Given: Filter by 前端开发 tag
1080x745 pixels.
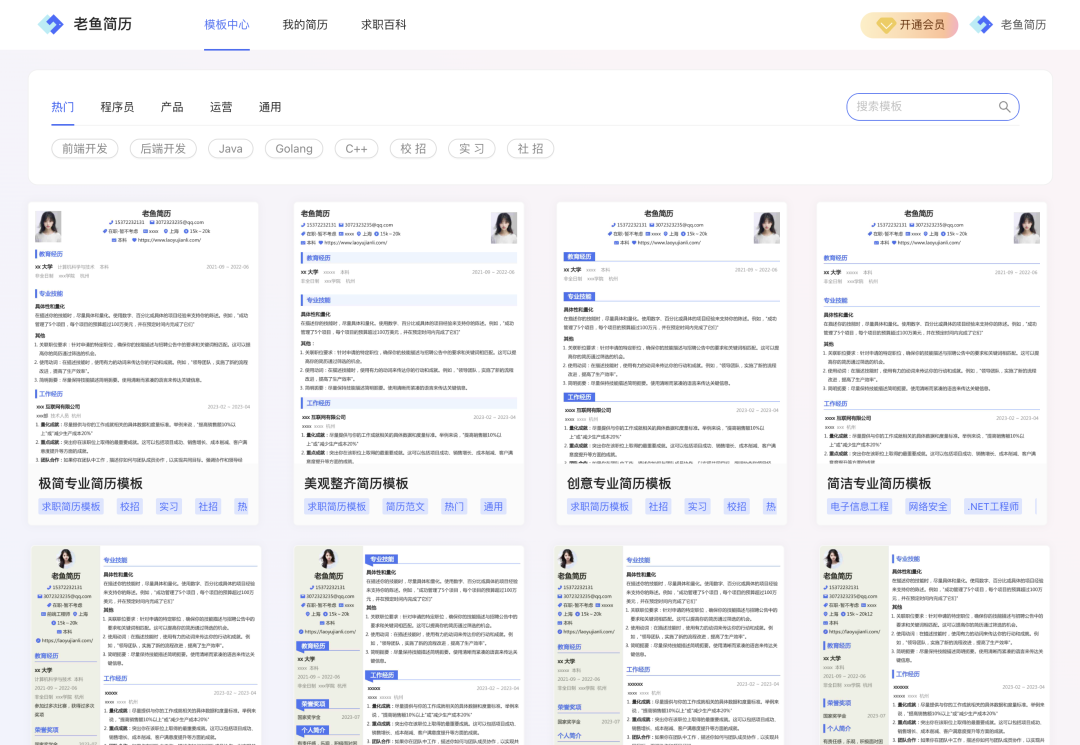Looking at the screenshot, I should point(85,149).
